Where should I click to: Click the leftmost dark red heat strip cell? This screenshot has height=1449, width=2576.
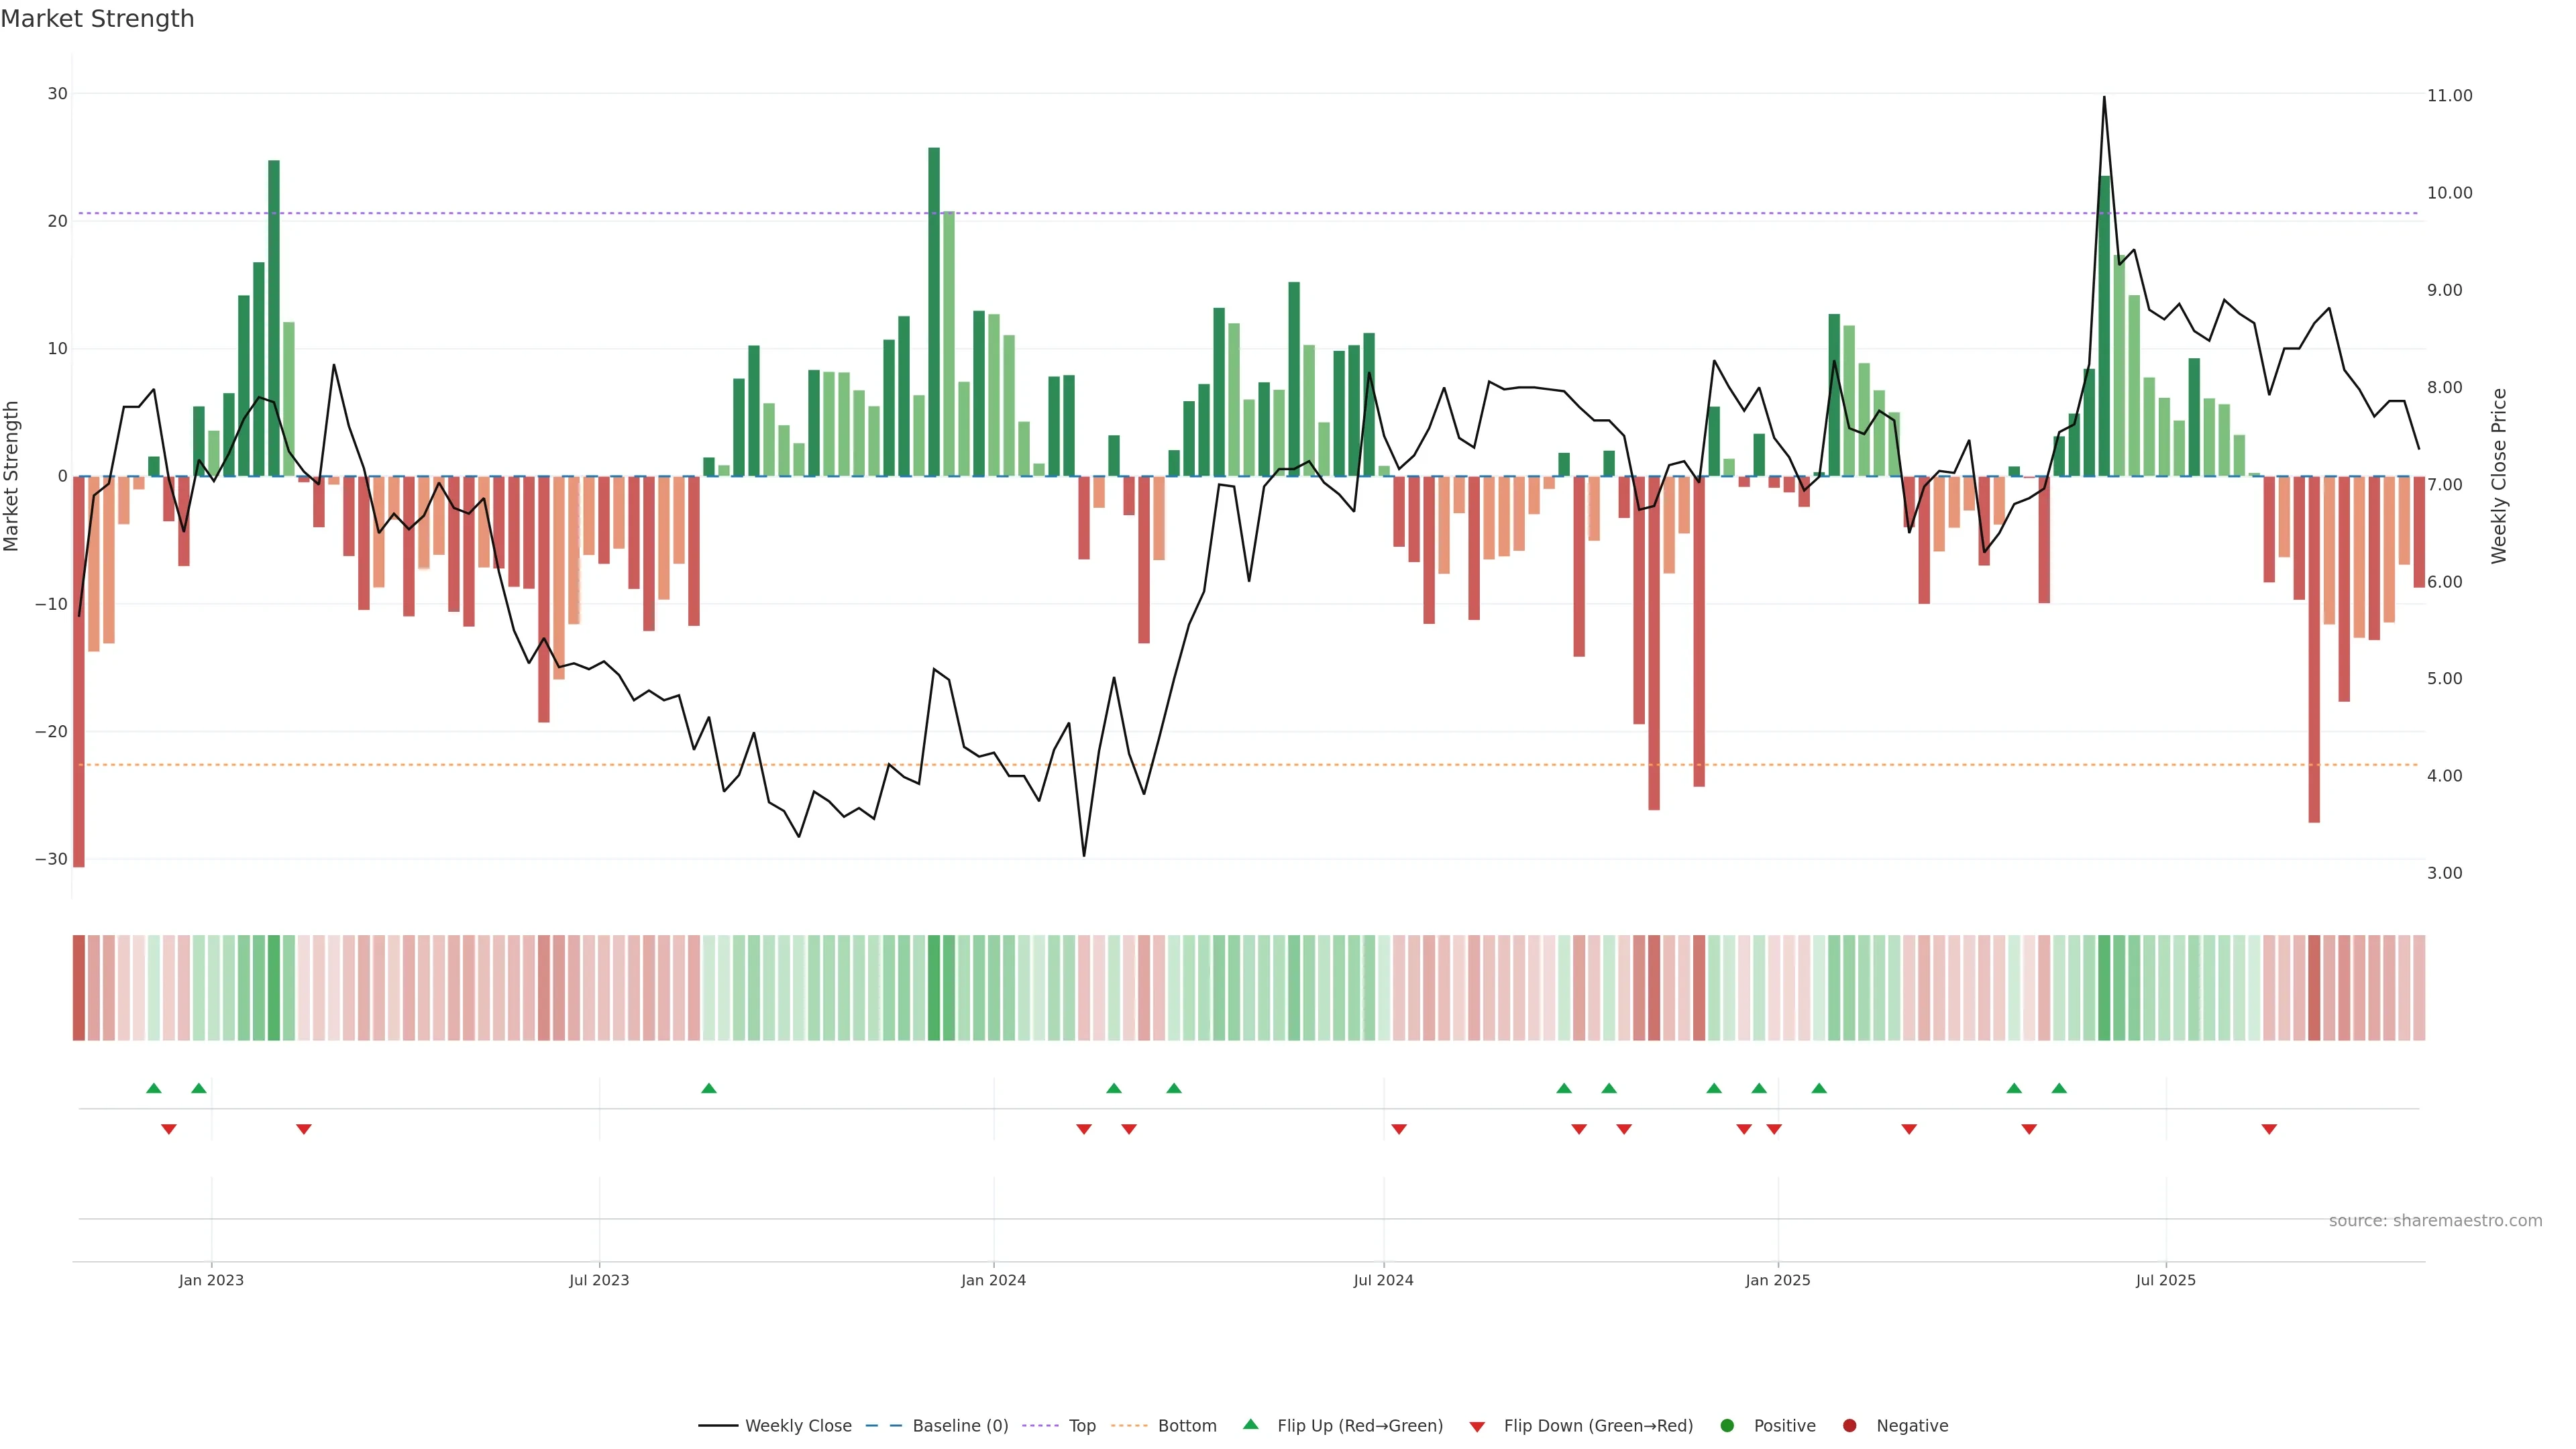[x=78, y=987]
